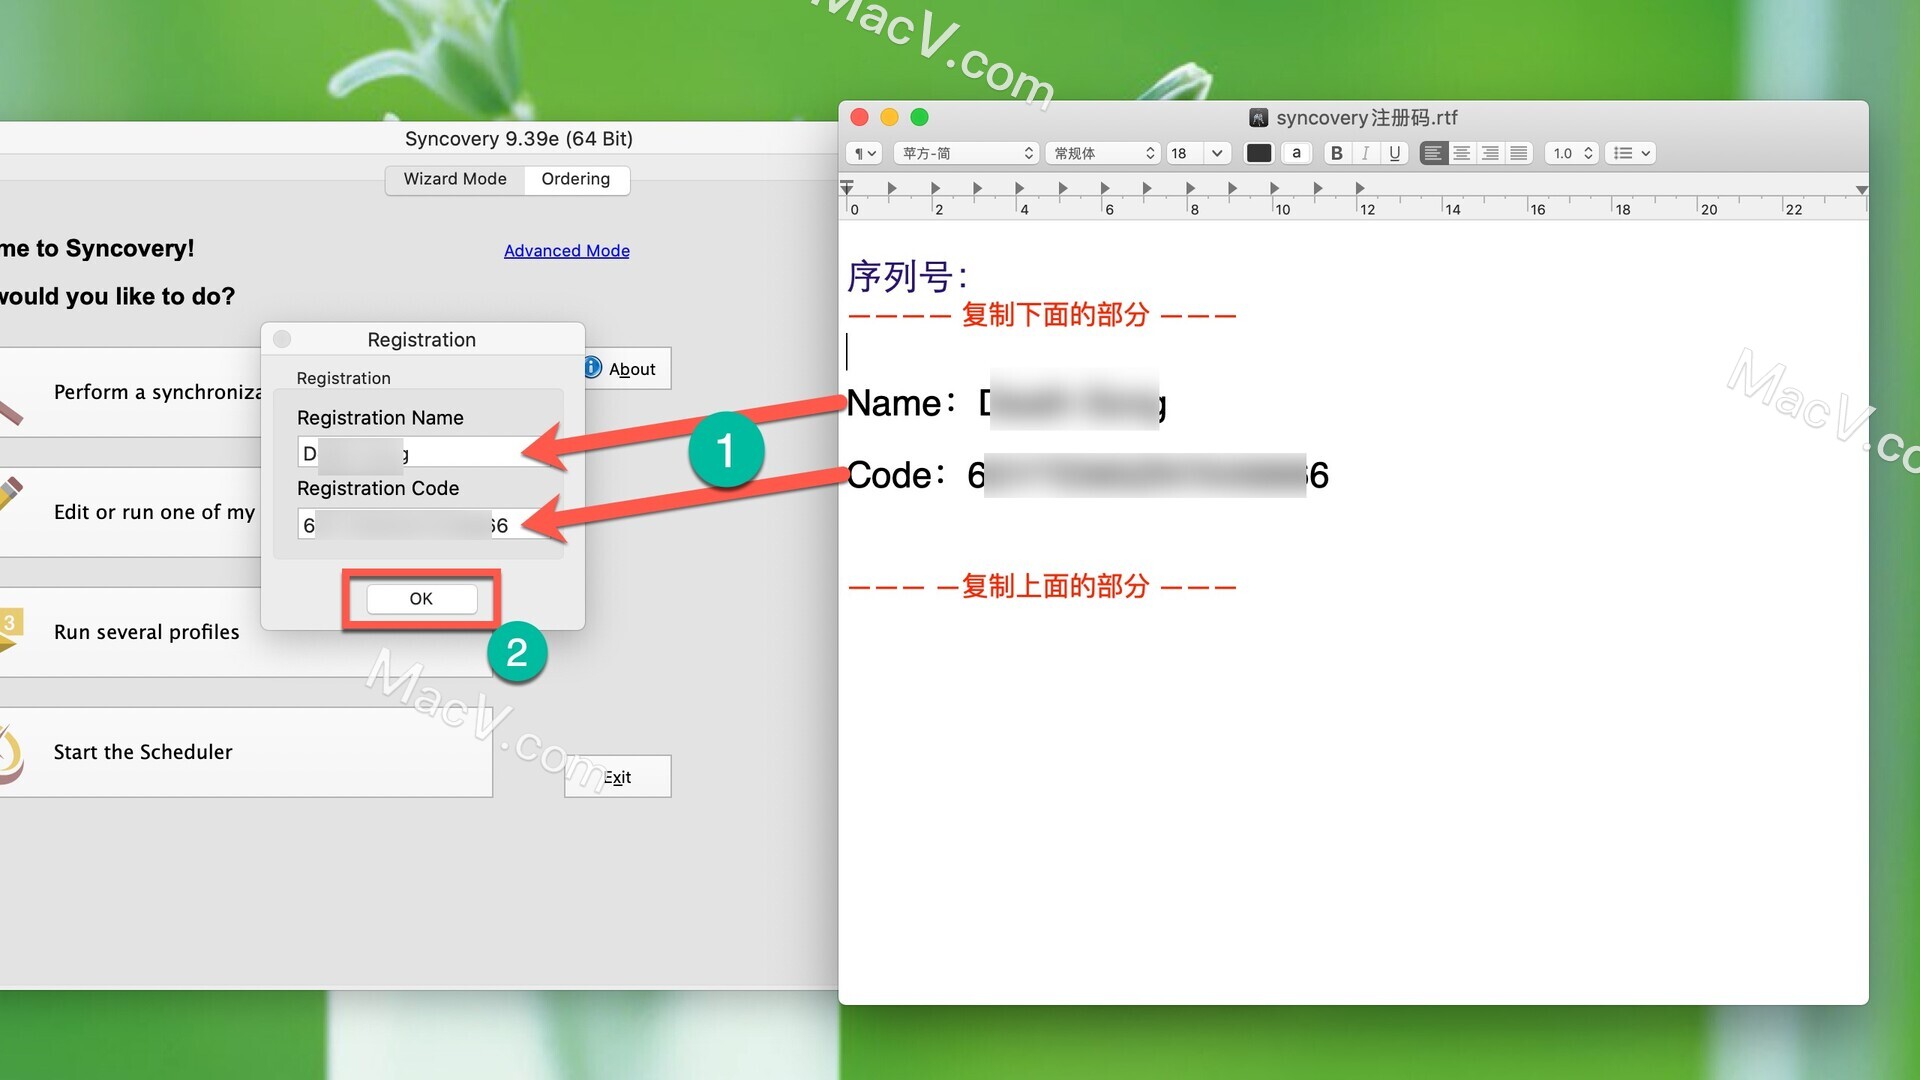The height and width of the screenshot is (1080, 1920).
Task: Align text right in TextEdit
Action: pyautogui.click(x=1490, y=153)
